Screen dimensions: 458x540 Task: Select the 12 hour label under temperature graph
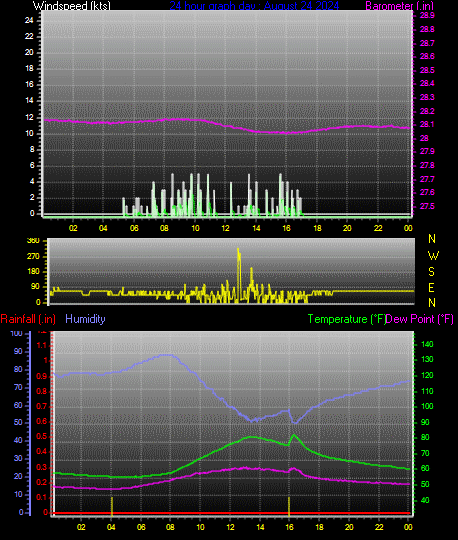(x=230, y=527)
